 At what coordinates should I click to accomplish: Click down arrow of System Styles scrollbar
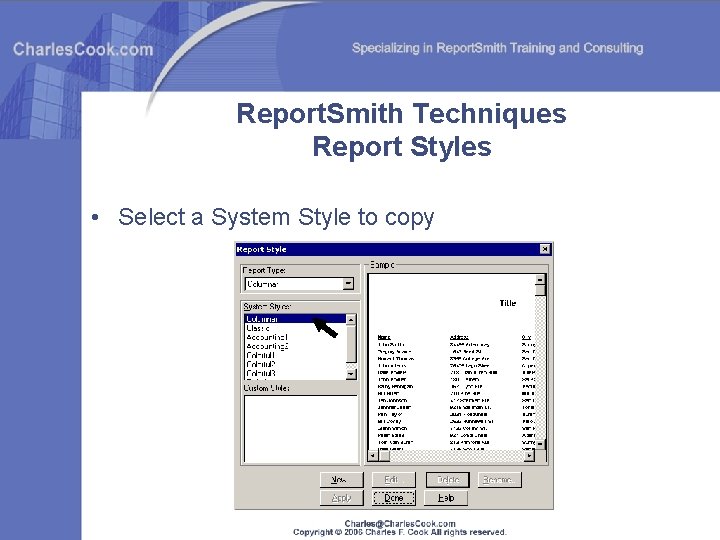351,374
